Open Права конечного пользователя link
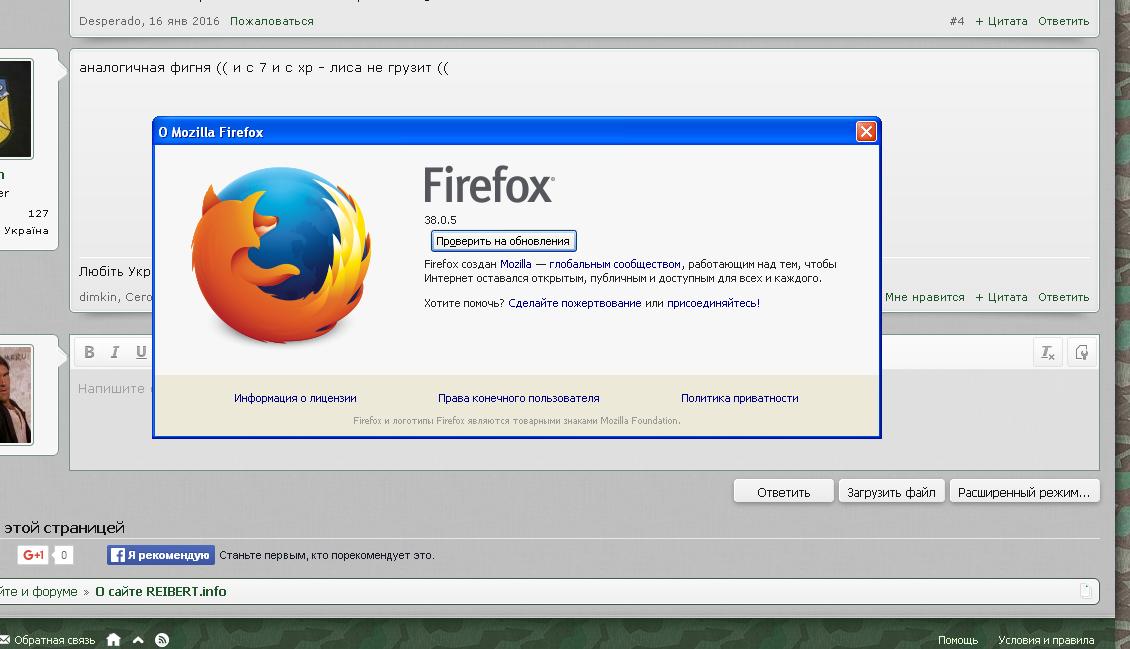This screenshot has width=1130, height=649. tap(518, 398)
